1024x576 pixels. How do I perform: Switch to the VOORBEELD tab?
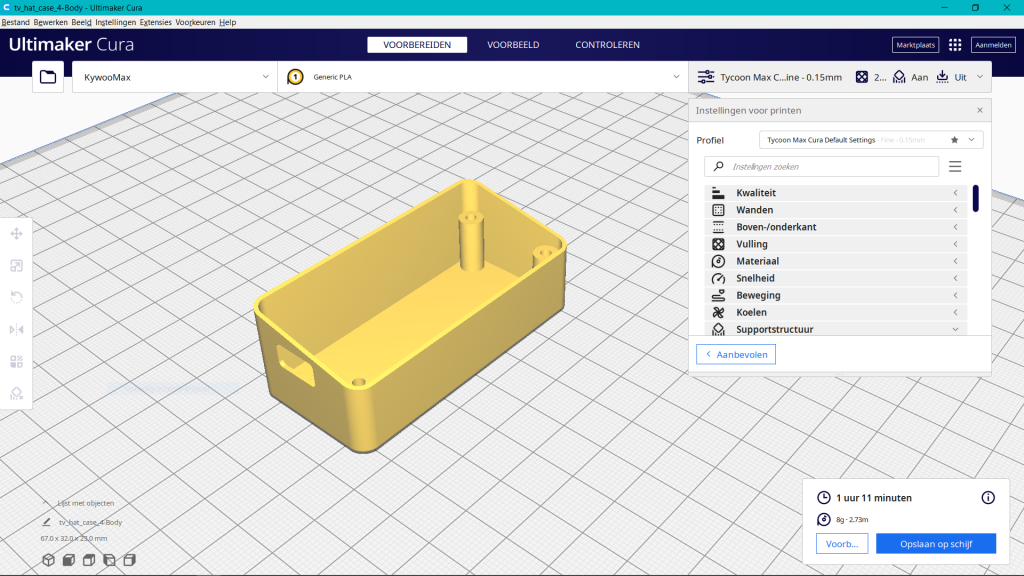tap(513, 45)
